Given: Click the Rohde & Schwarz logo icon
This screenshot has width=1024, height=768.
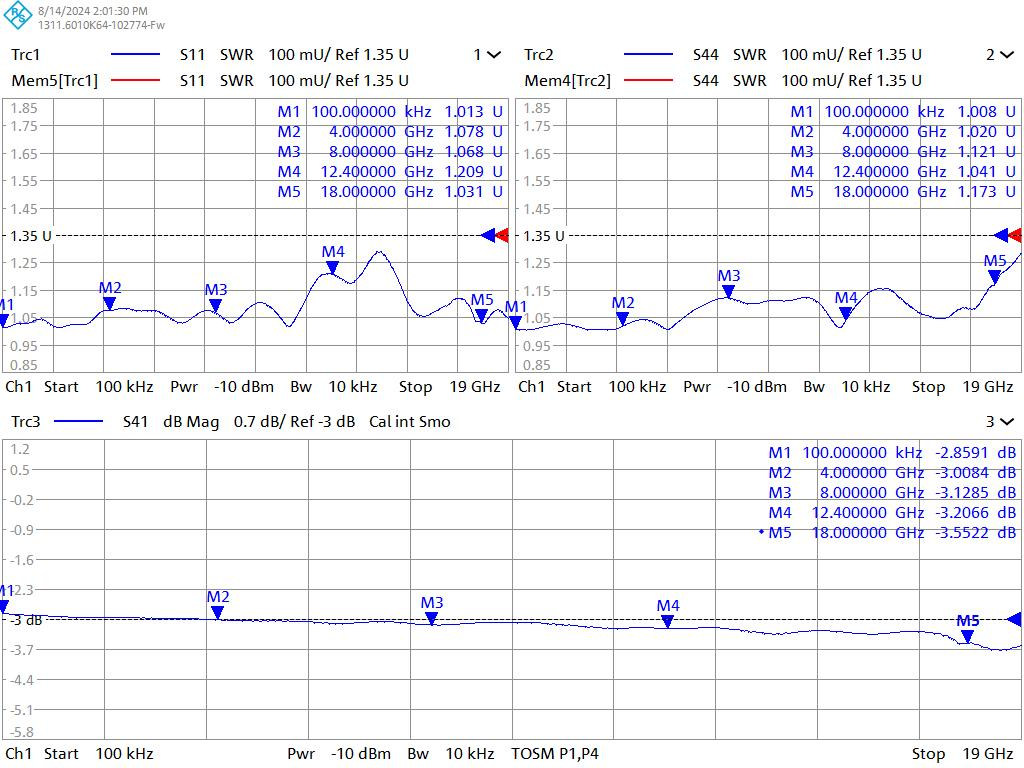Looking at the screenshot, I should 18,17.
